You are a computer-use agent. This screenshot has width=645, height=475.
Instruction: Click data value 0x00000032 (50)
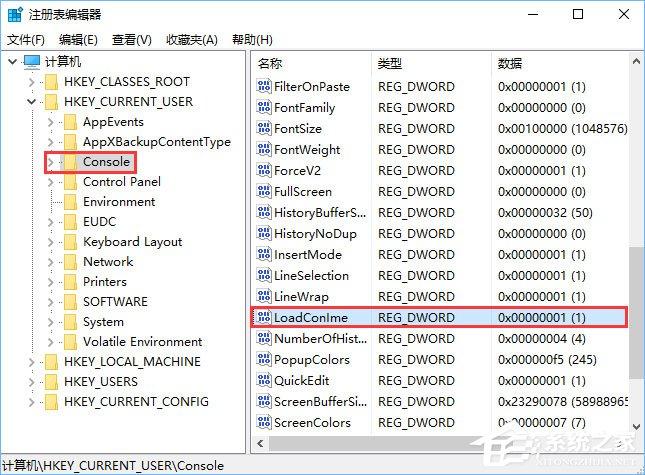(545, 213)
